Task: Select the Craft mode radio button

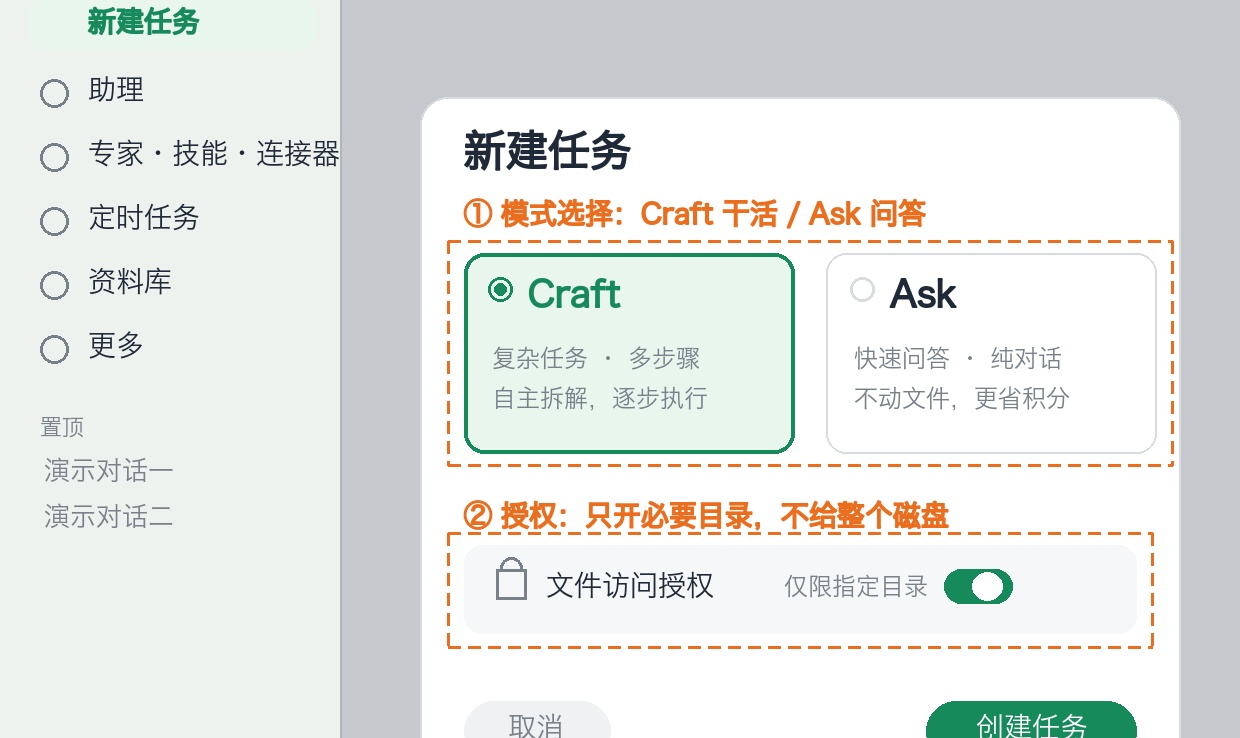Action: click(x=500, y=290)
